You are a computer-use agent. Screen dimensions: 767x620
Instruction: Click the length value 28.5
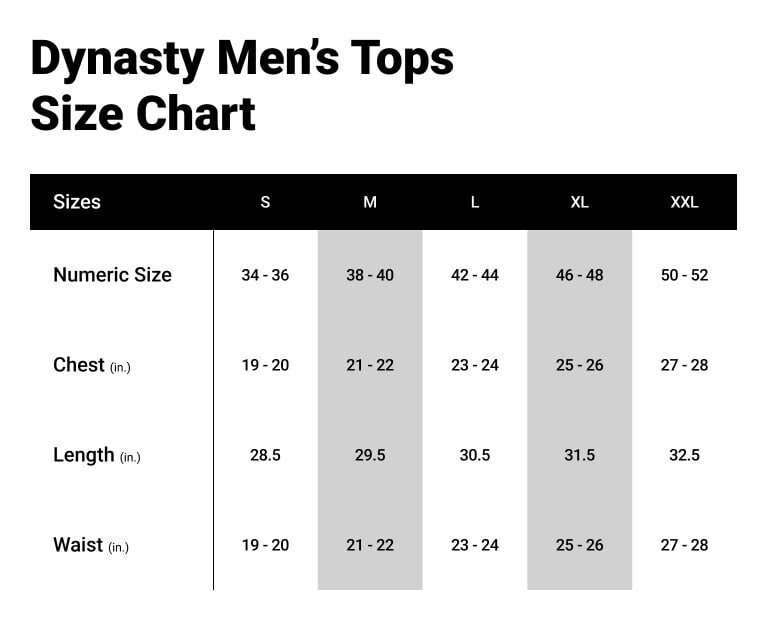point(265,455)
